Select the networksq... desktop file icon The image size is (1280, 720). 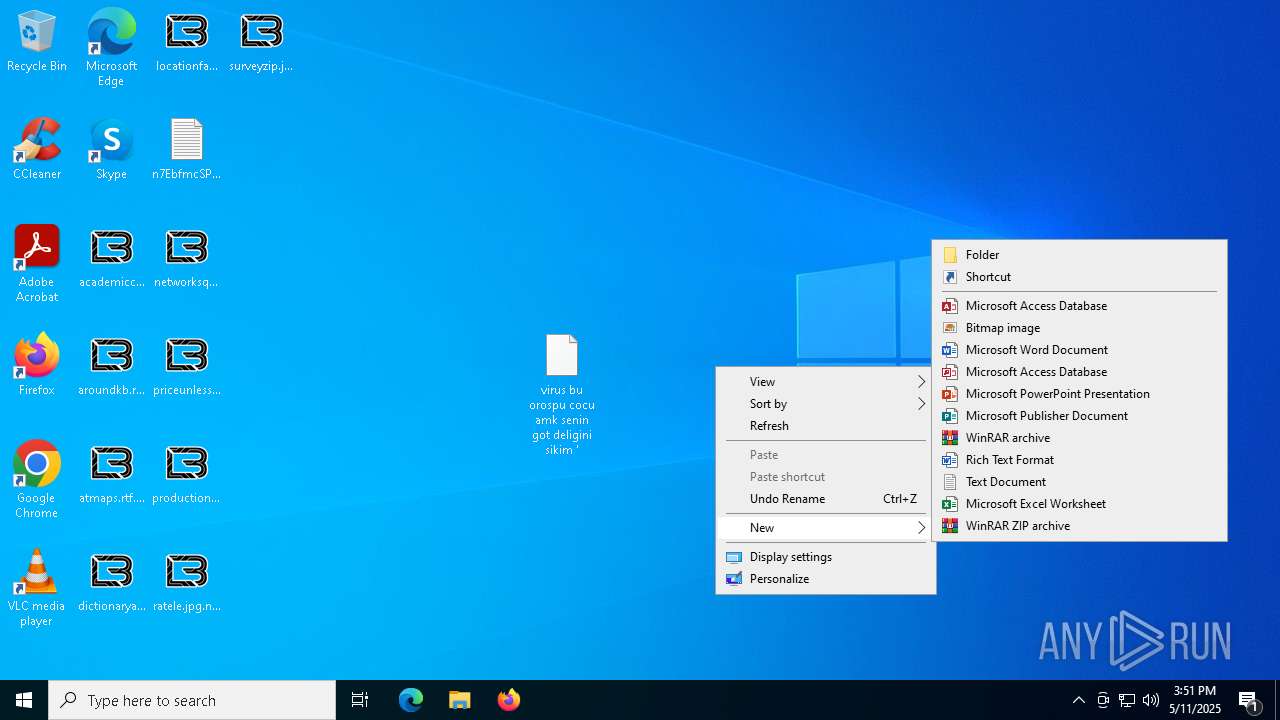[186, 258]
